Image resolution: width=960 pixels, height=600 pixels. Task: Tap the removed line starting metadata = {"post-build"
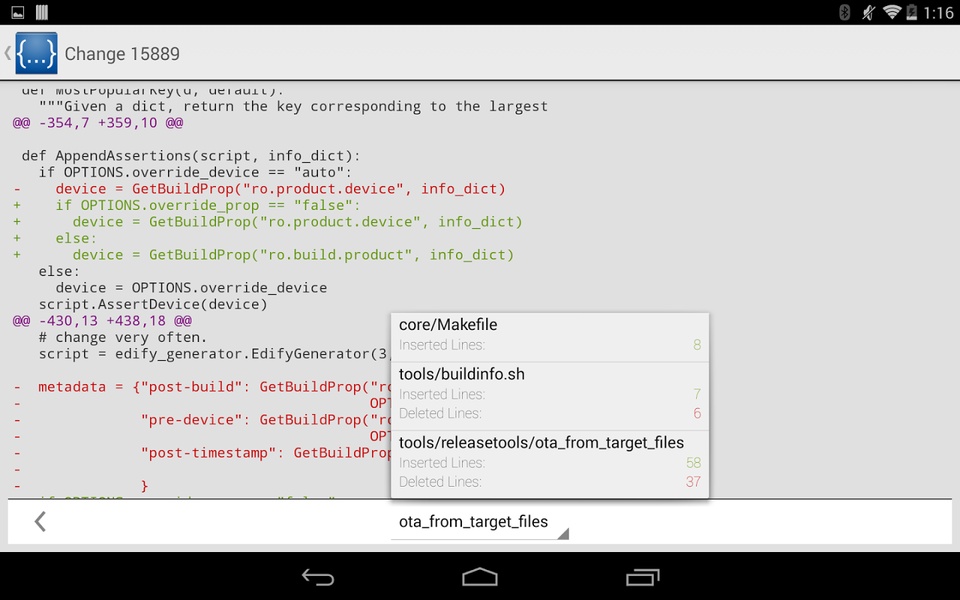tap(202, 387)
